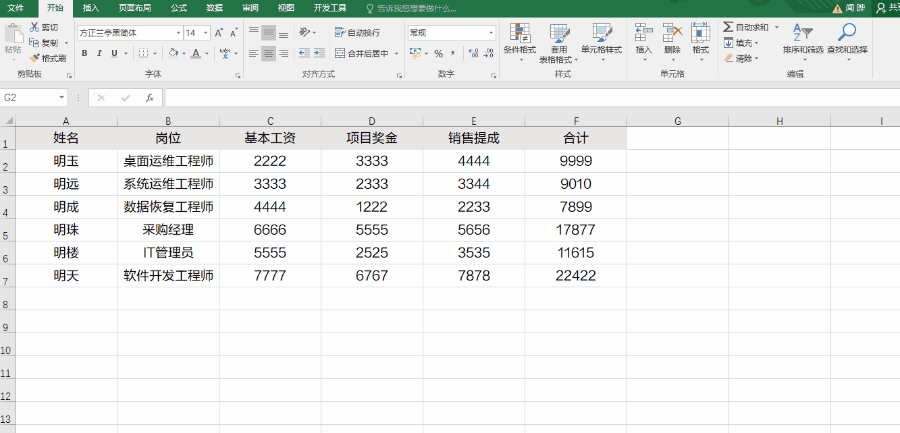Click the comma style icon

453,53
